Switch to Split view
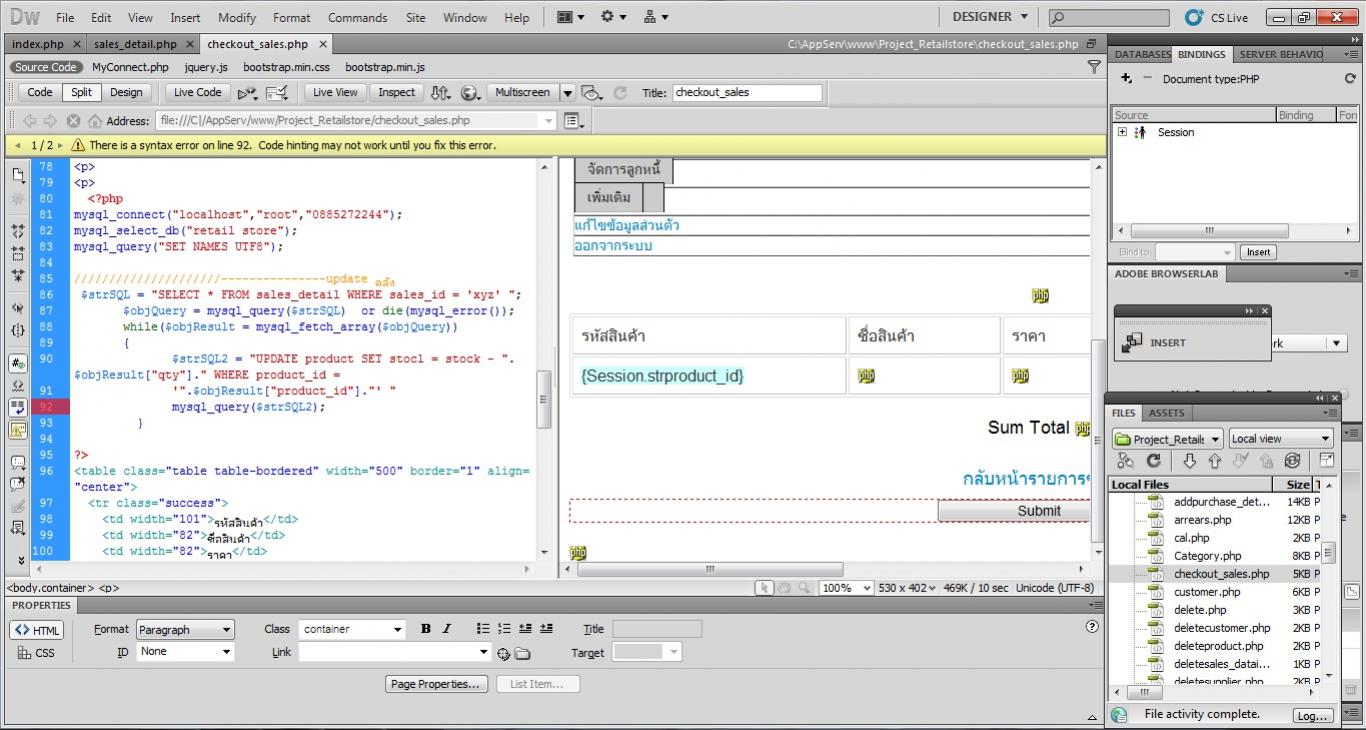 click(81, 92)
